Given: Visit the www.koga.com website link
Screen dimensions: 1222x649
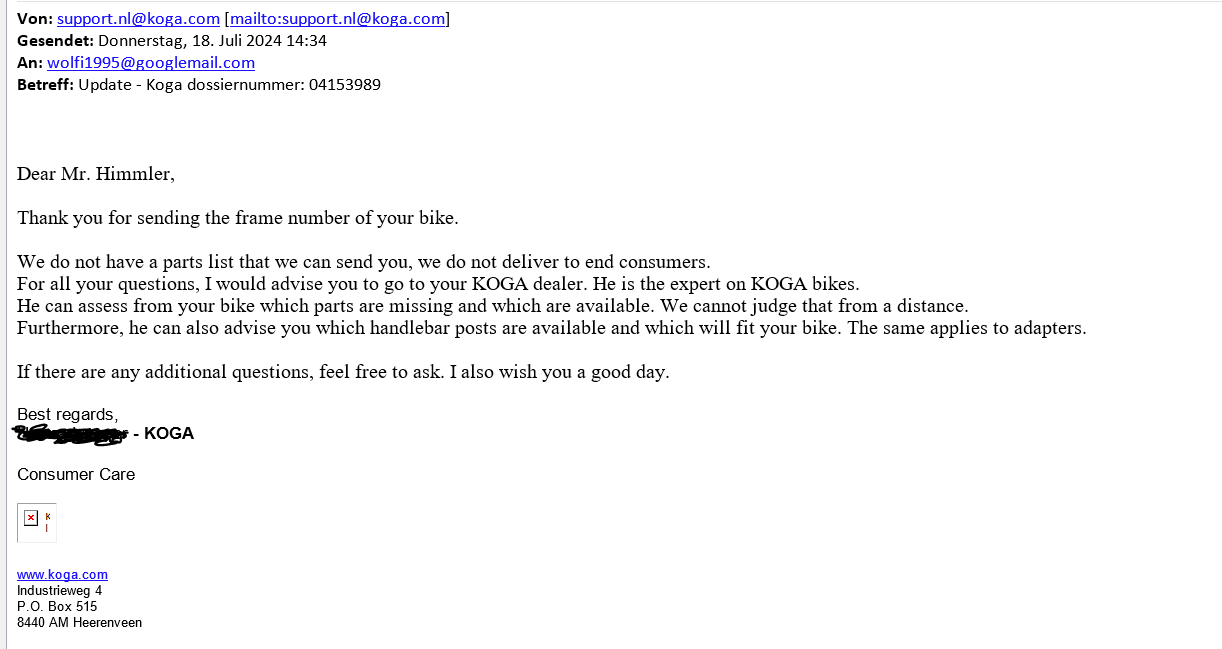Looking at the screenshot, I should click(62, 575).
